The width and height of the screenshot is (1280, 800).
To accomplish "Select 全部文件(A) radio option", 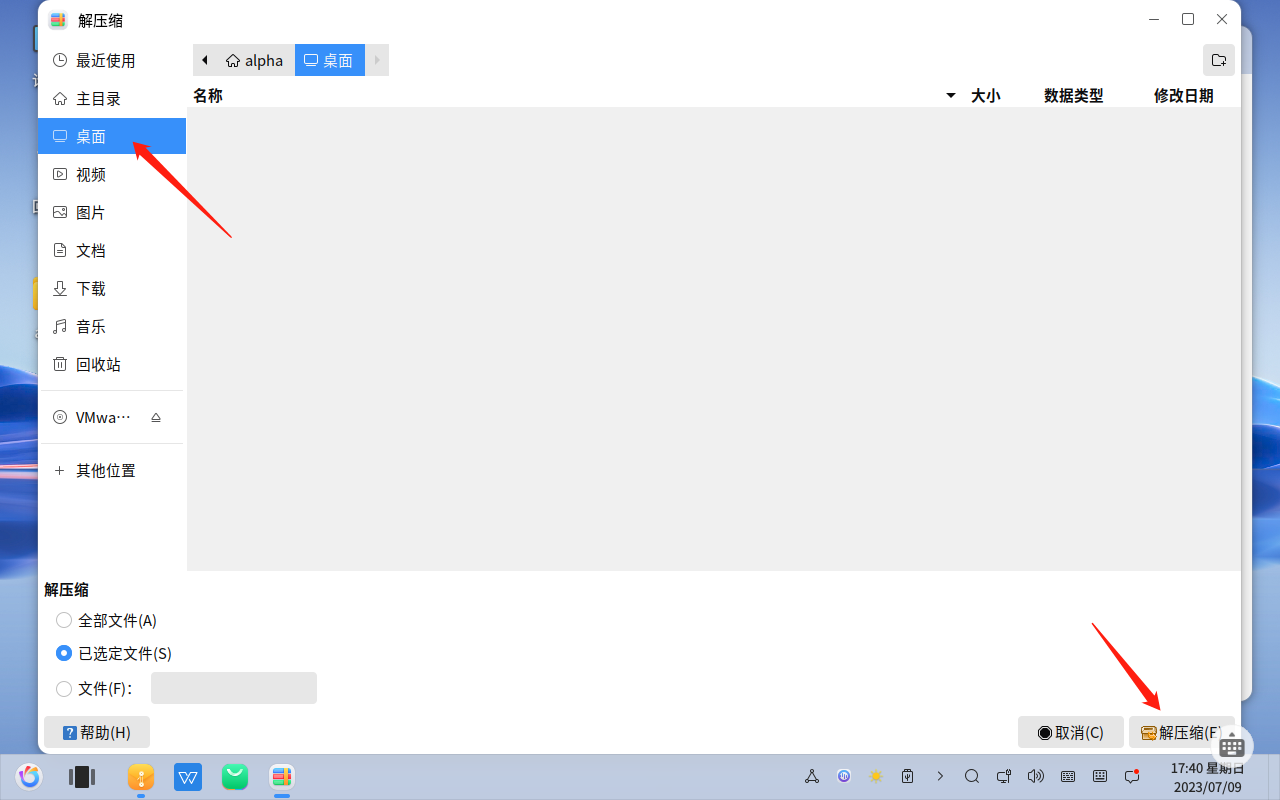I will pyautogui.click(x=106, y=620).
